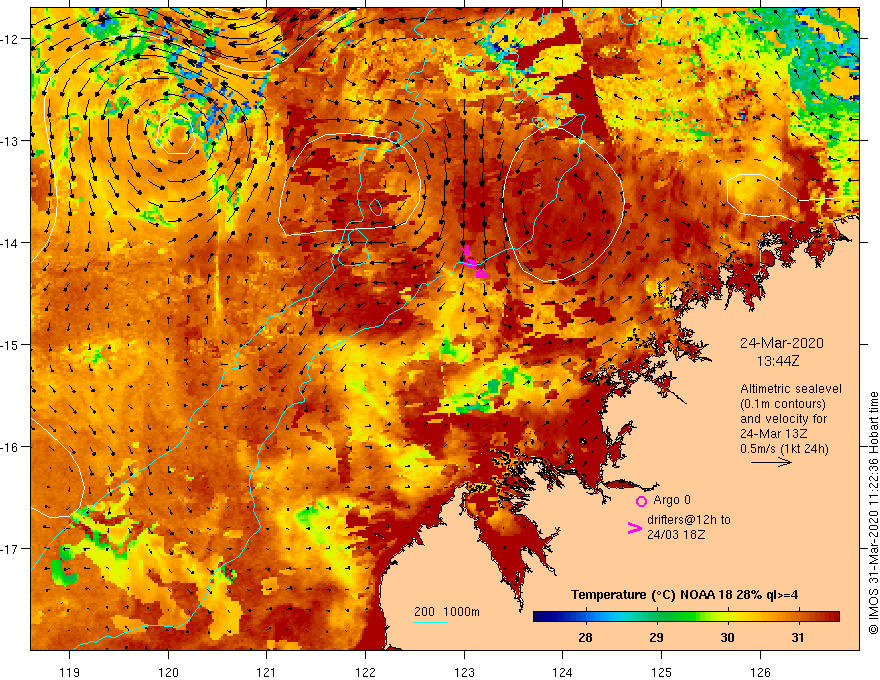
Task: Click the longitude axis label 125
Action: click(x=661, y=672)
